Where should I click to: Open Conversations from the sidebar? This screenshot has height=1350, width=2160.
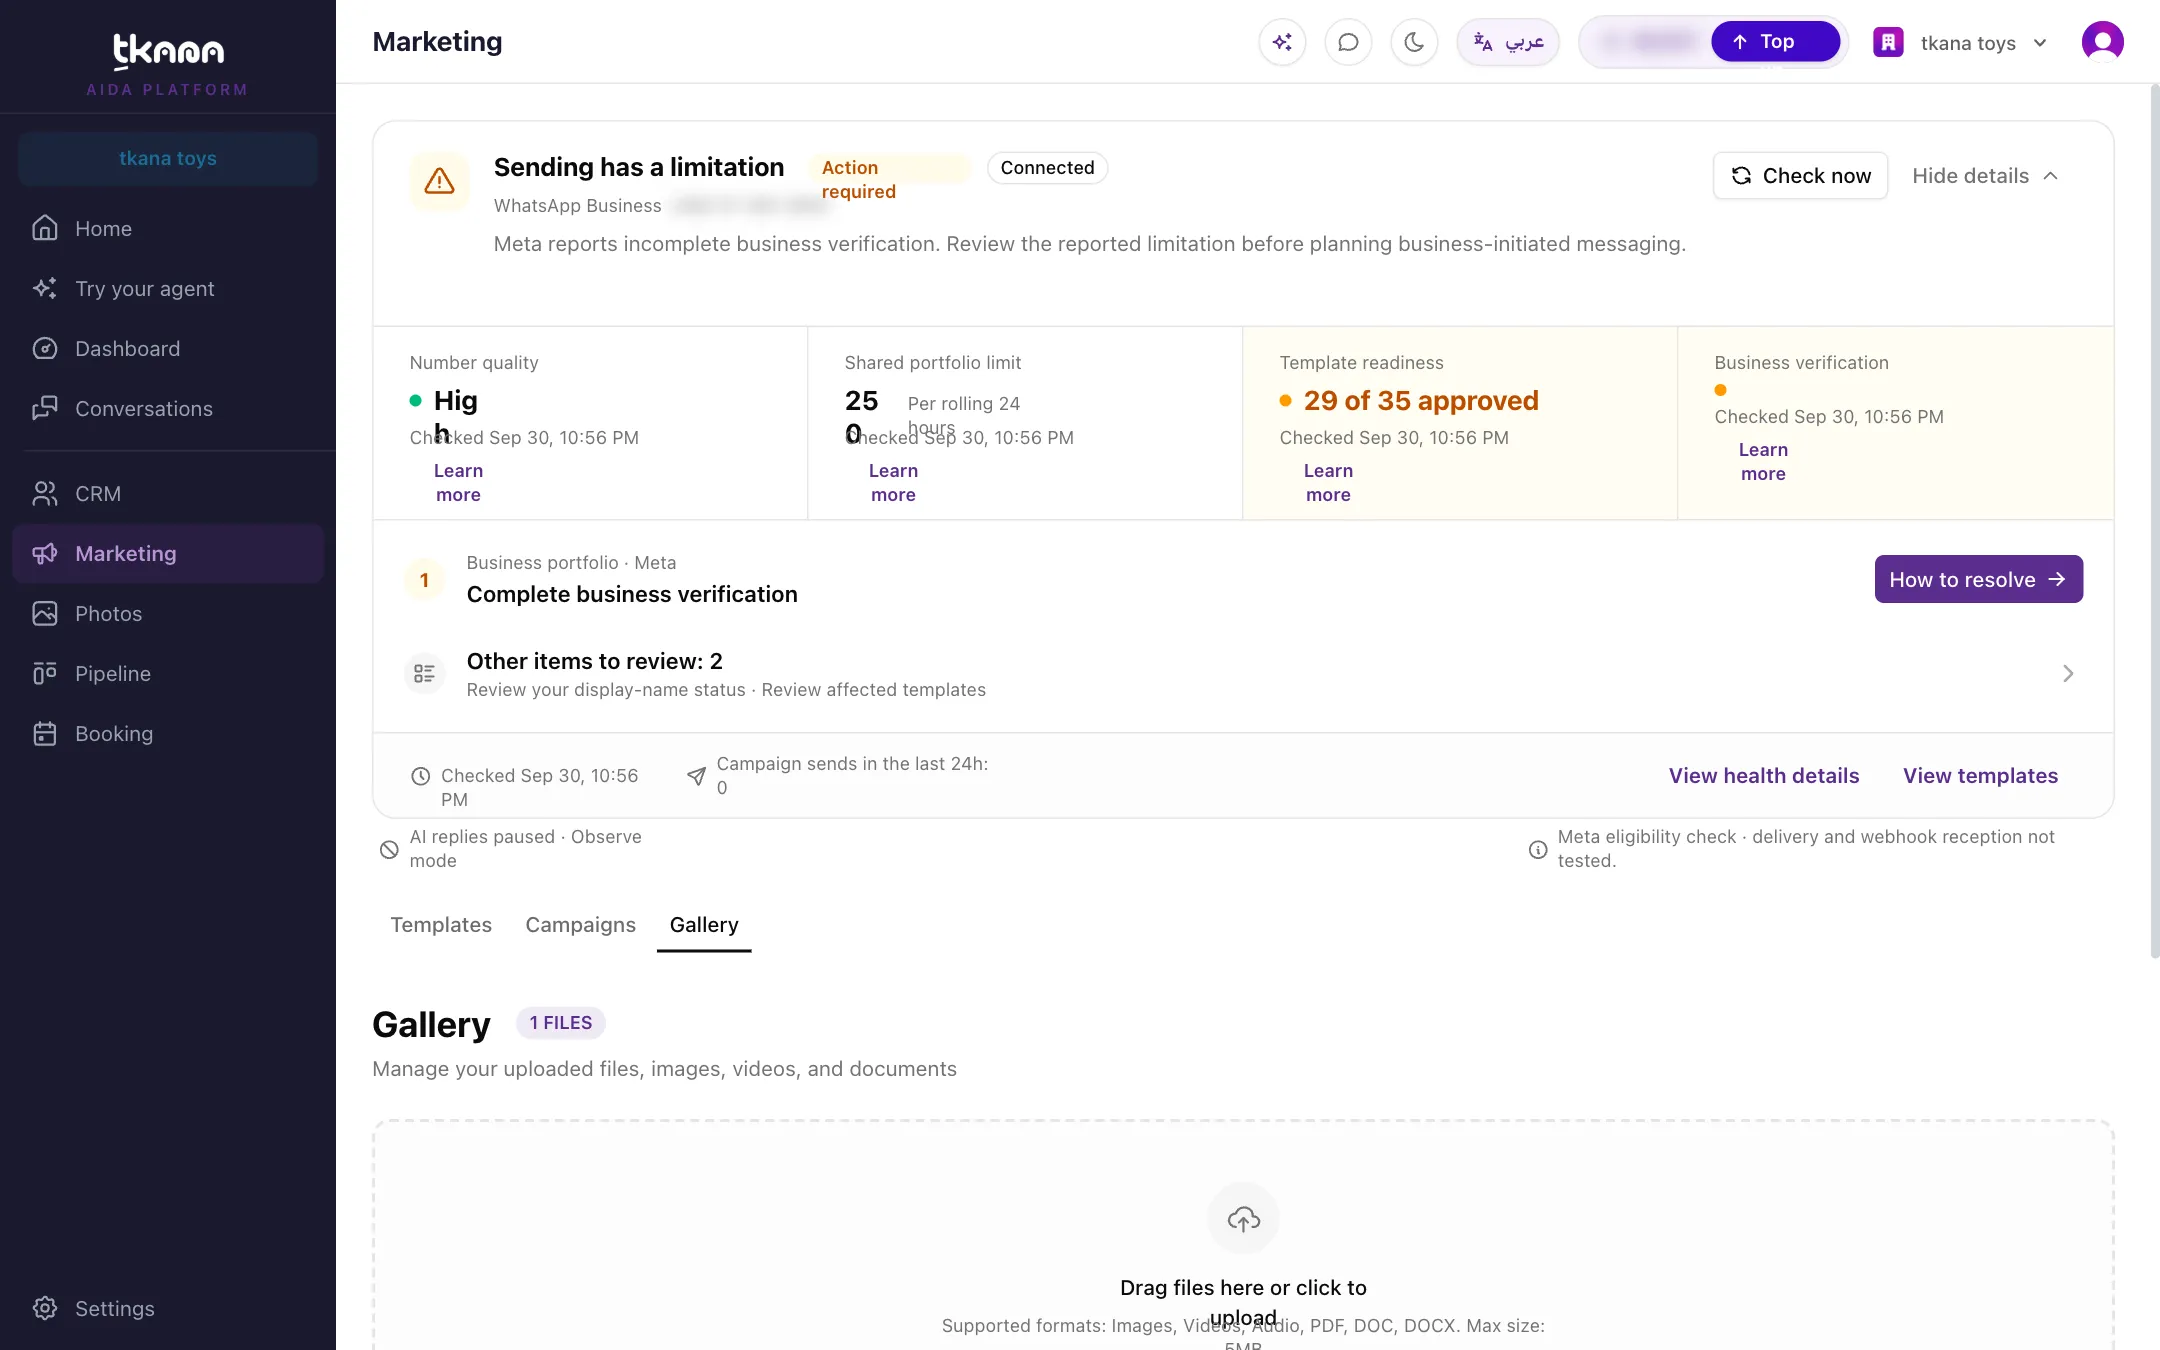point(168,408)
